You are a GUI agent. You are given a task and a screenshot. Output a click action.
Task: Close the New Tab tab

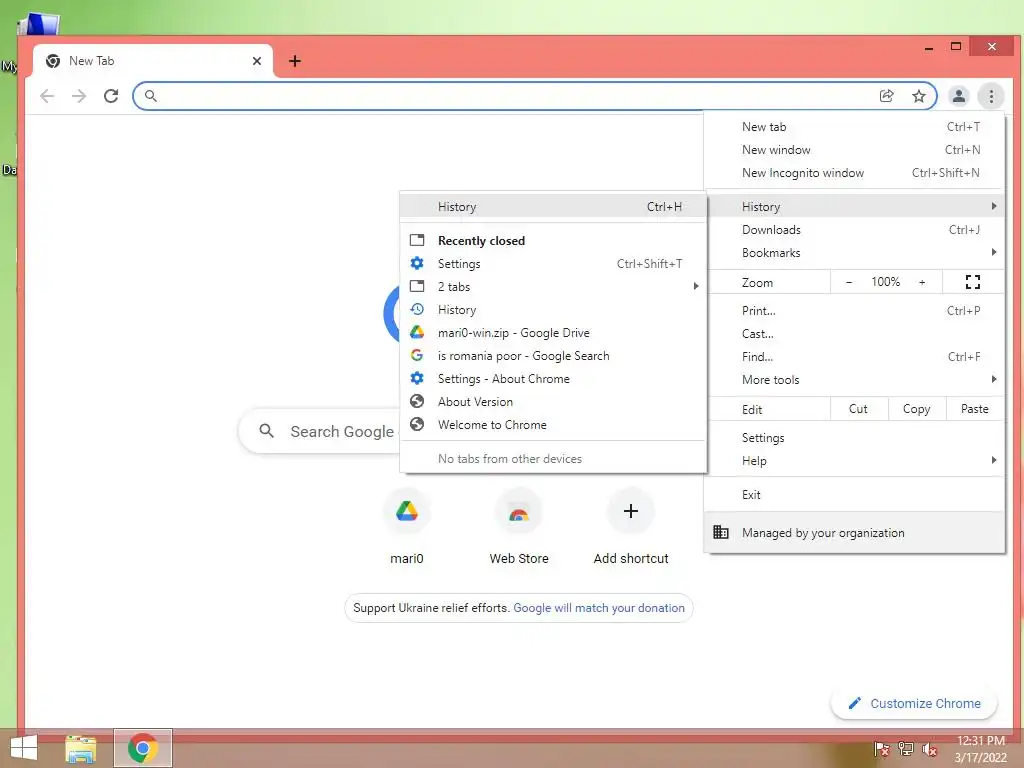257,61
